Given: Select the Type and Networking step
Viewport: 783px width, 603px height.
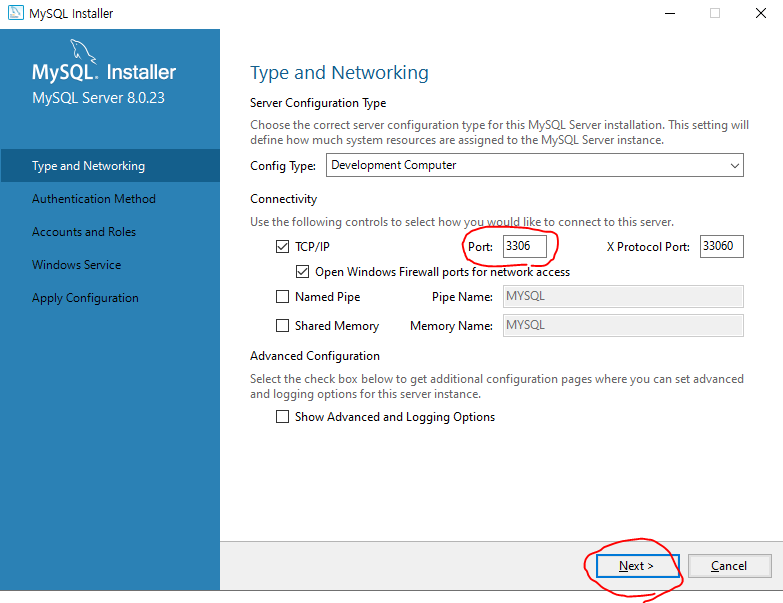Looking at the screenshot, I should pos(110,166).
